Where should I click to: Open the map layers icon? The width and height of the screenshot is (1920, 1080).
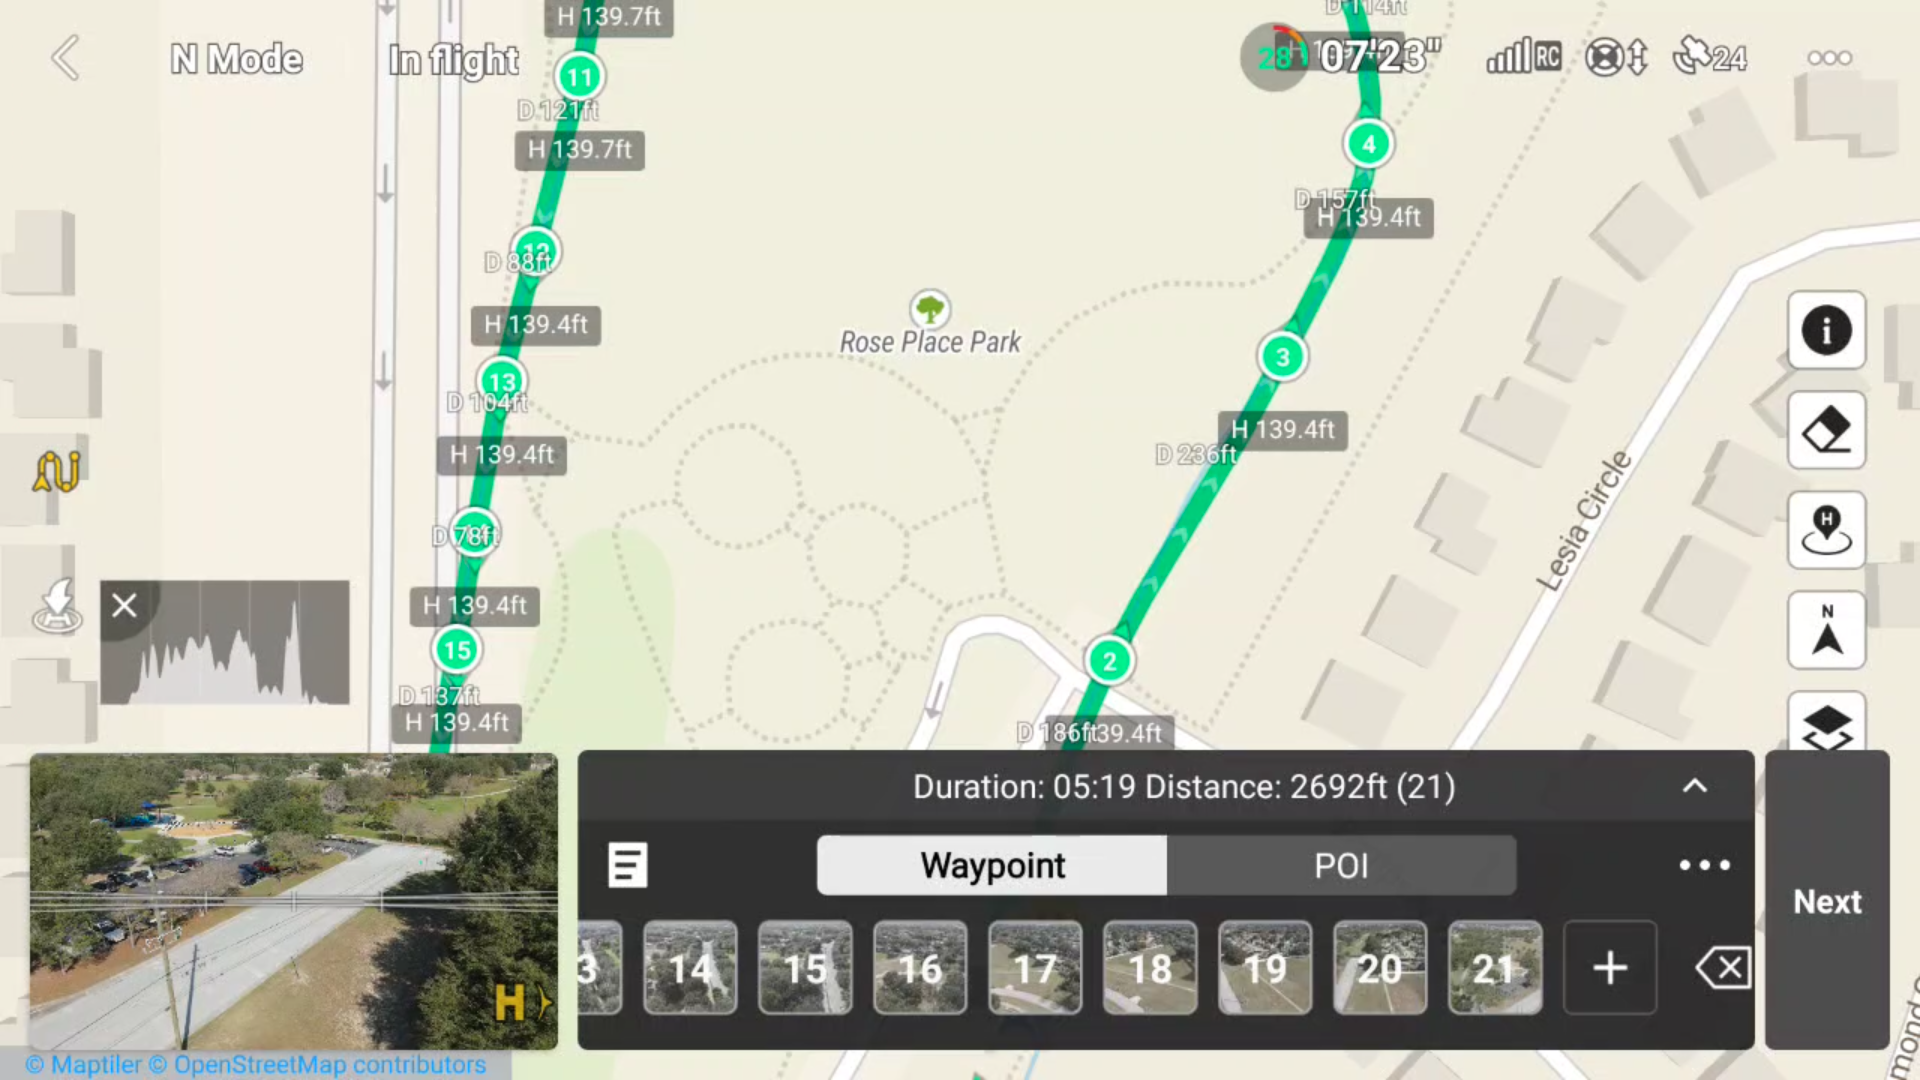tap(1826, 722)
